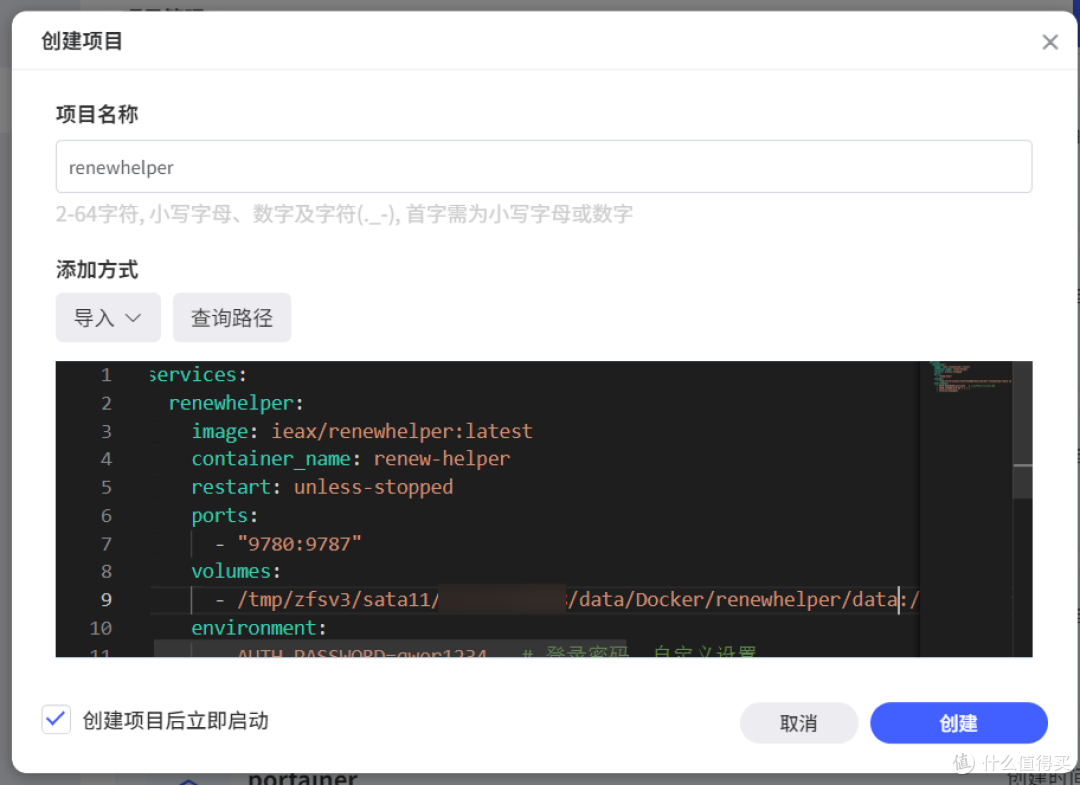Click the /tmp/zfsv3/sata11 volume path
The image size is (1080, 785).
pos(577,599)
